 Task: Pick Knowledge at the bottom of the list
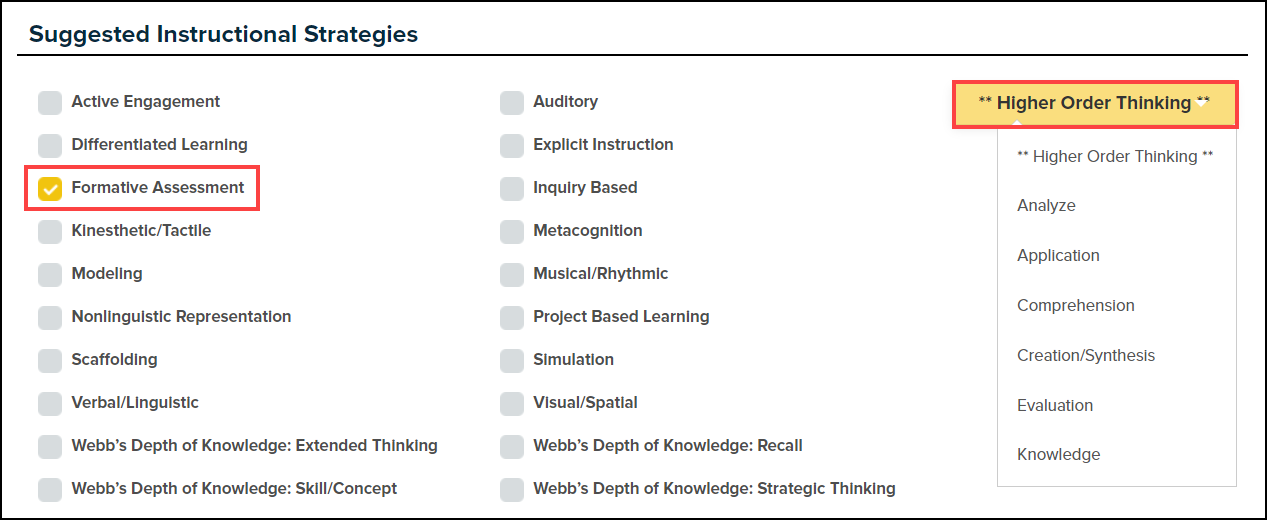(1058, 455)
